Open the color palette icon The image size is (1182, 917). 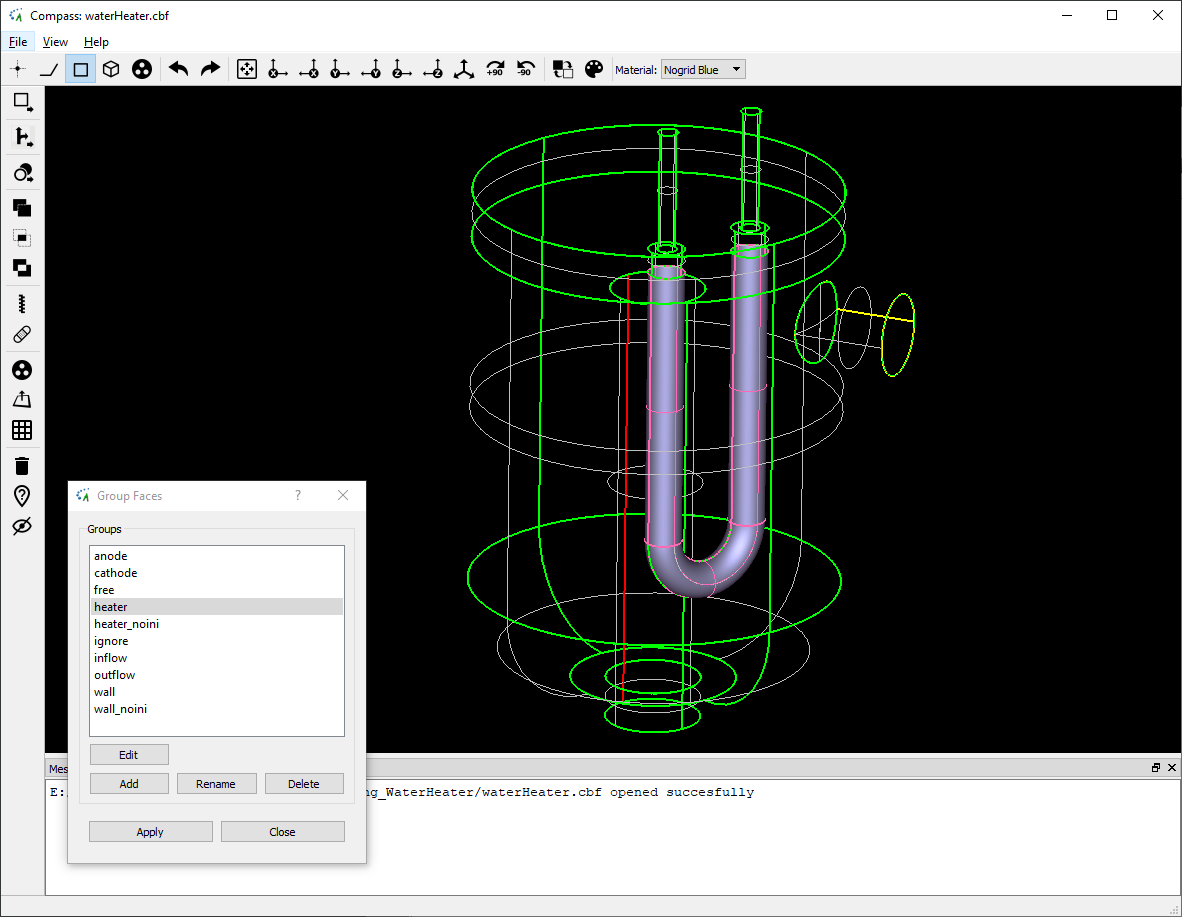(594, 69)
